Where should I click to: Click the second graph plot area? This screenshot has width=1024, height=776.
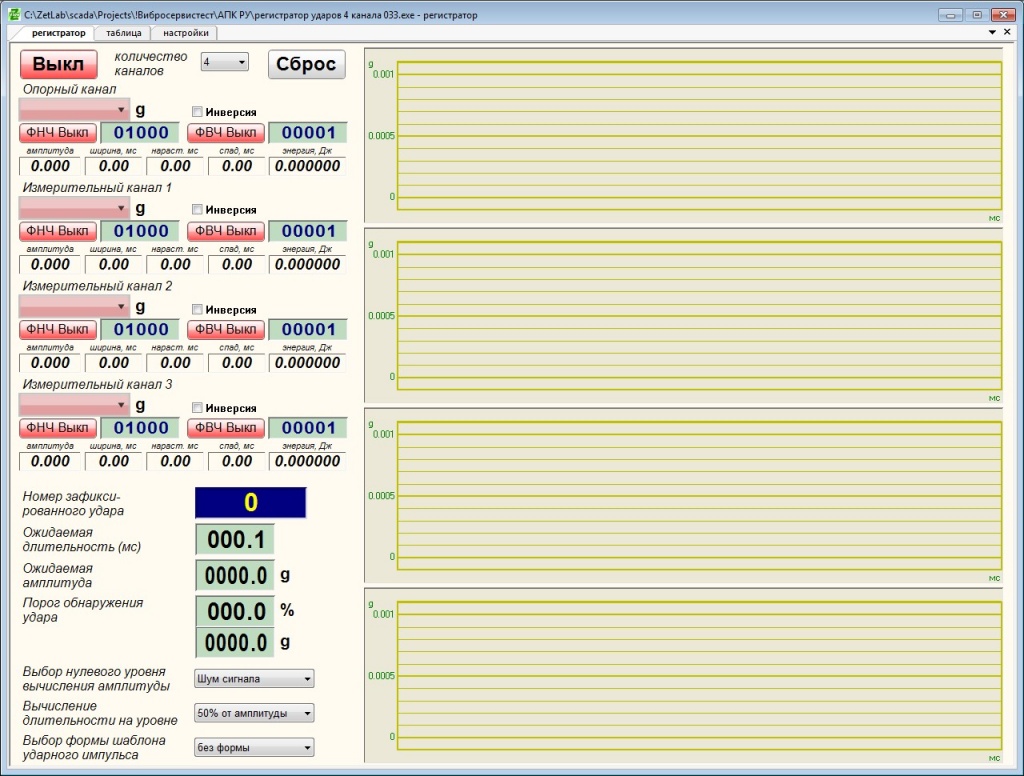699,316
